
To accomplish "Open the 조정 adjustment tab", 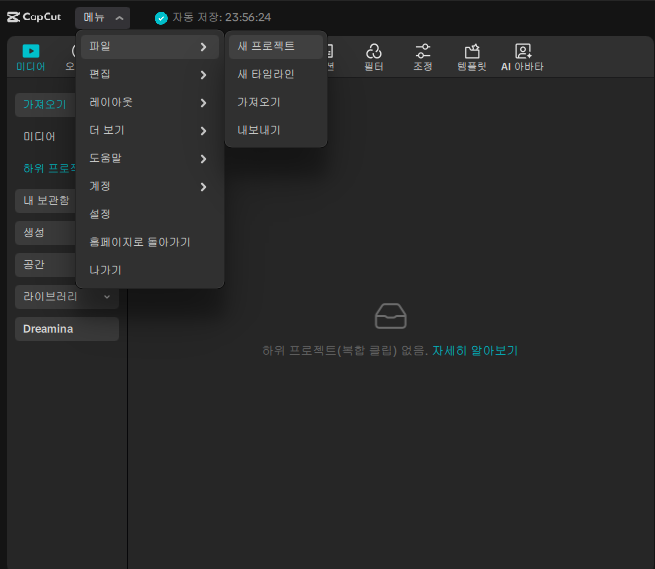I will point(423,57).
